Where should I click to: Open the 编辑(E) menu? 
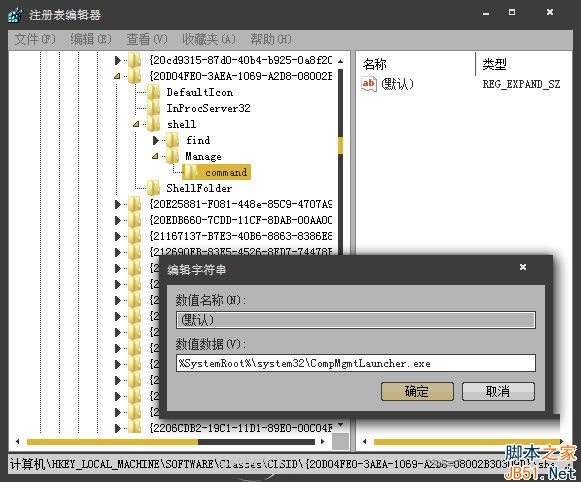coord(91,39)
